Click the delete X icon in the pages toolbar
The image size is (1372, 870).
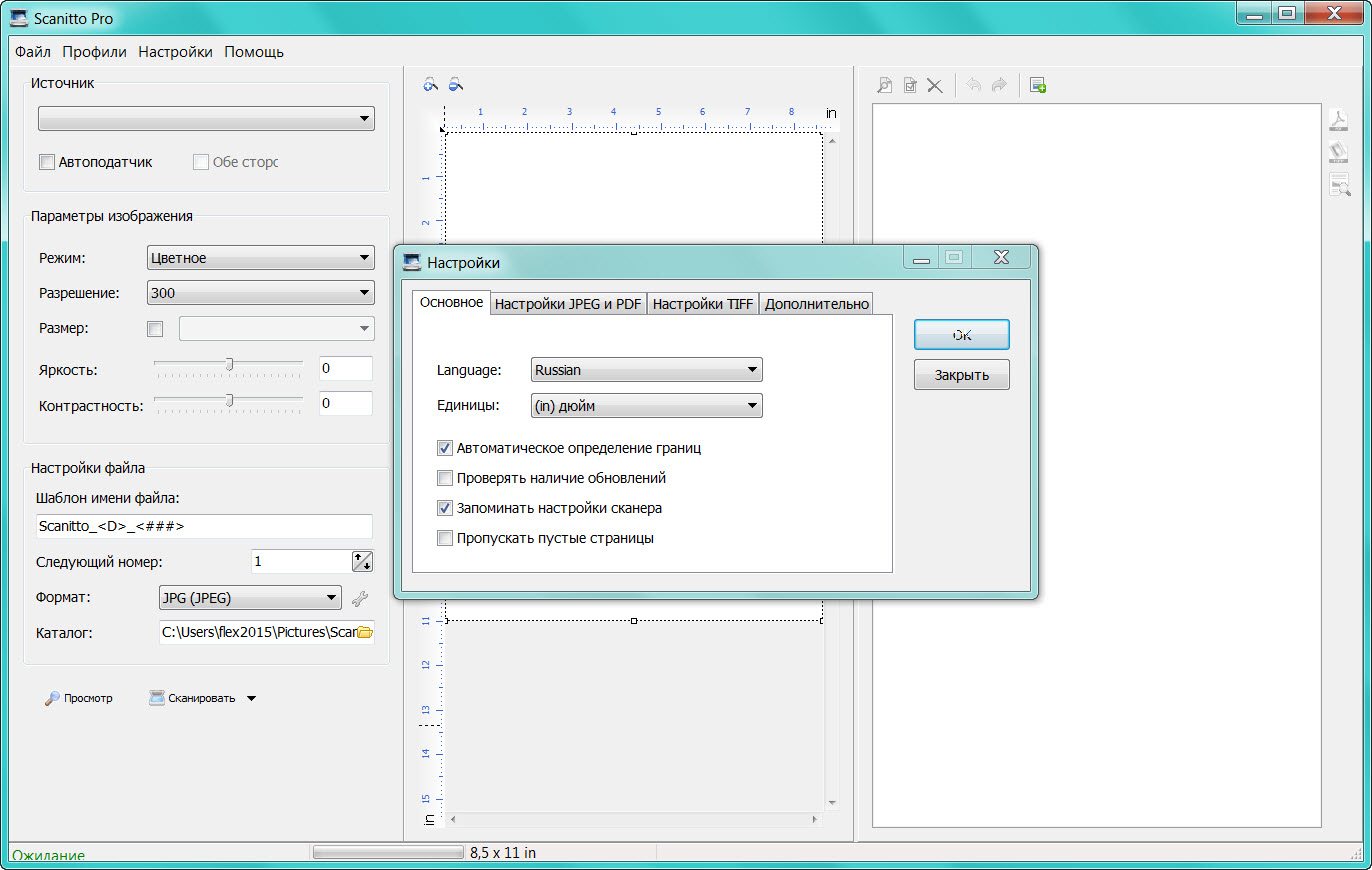click(x=935, y=86)
